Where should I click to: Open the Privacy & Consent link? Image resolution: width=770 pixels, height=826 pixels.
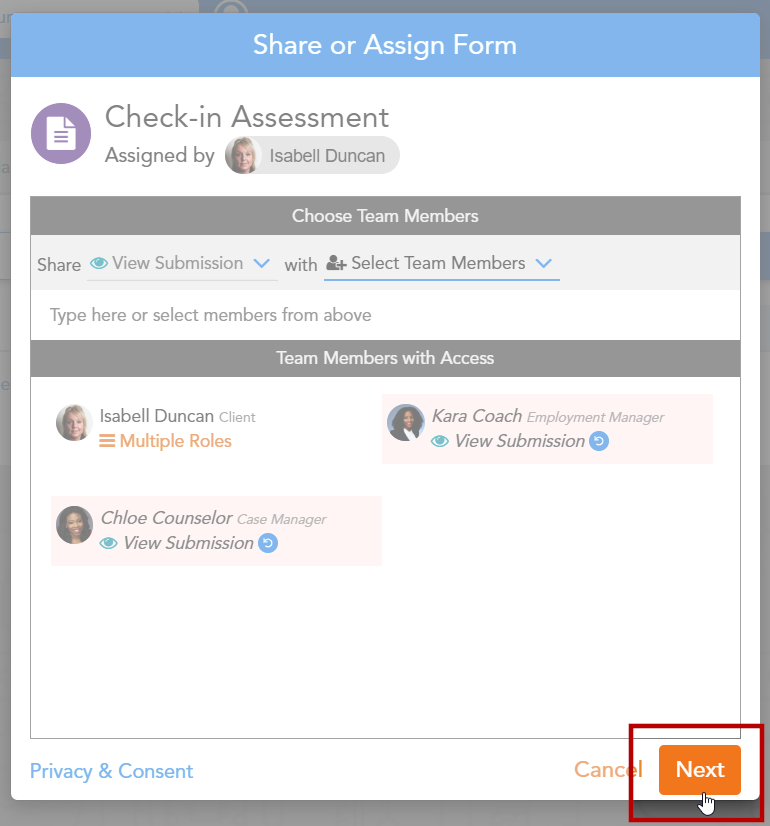(x=111, y=771)
